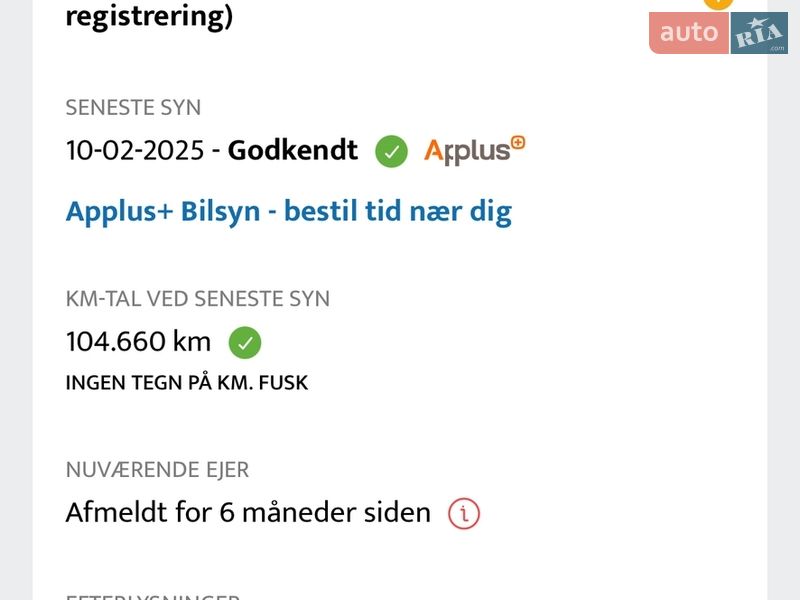Click the partially visible EFTERLYSNINGER label
This screenshot has height=600, width=800.
152,597
